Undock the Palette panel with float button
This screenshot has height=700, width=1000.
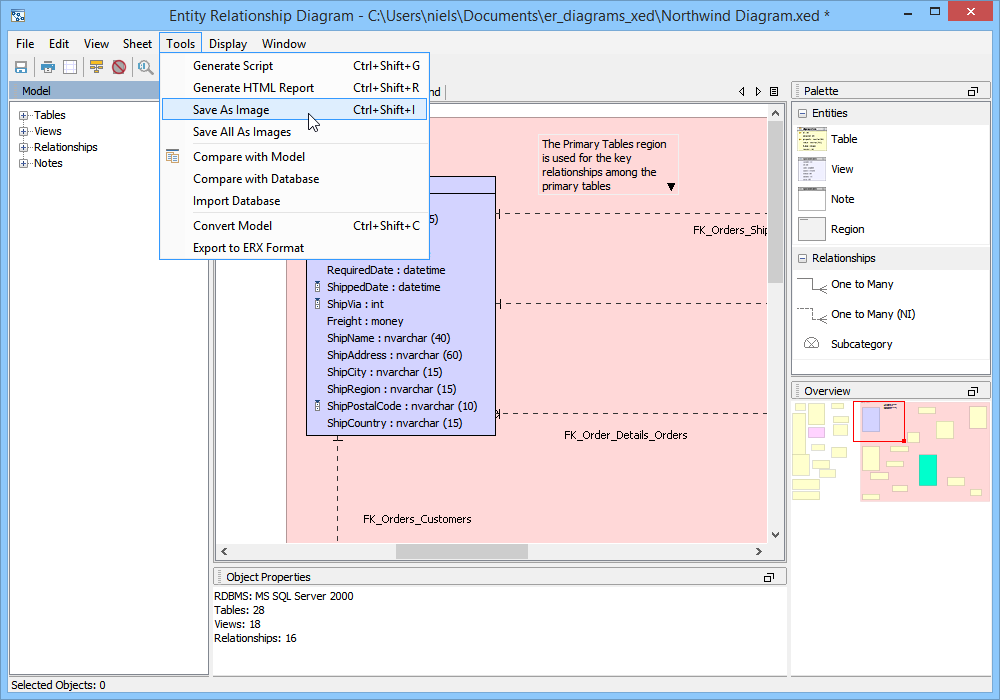coord(972,91)
